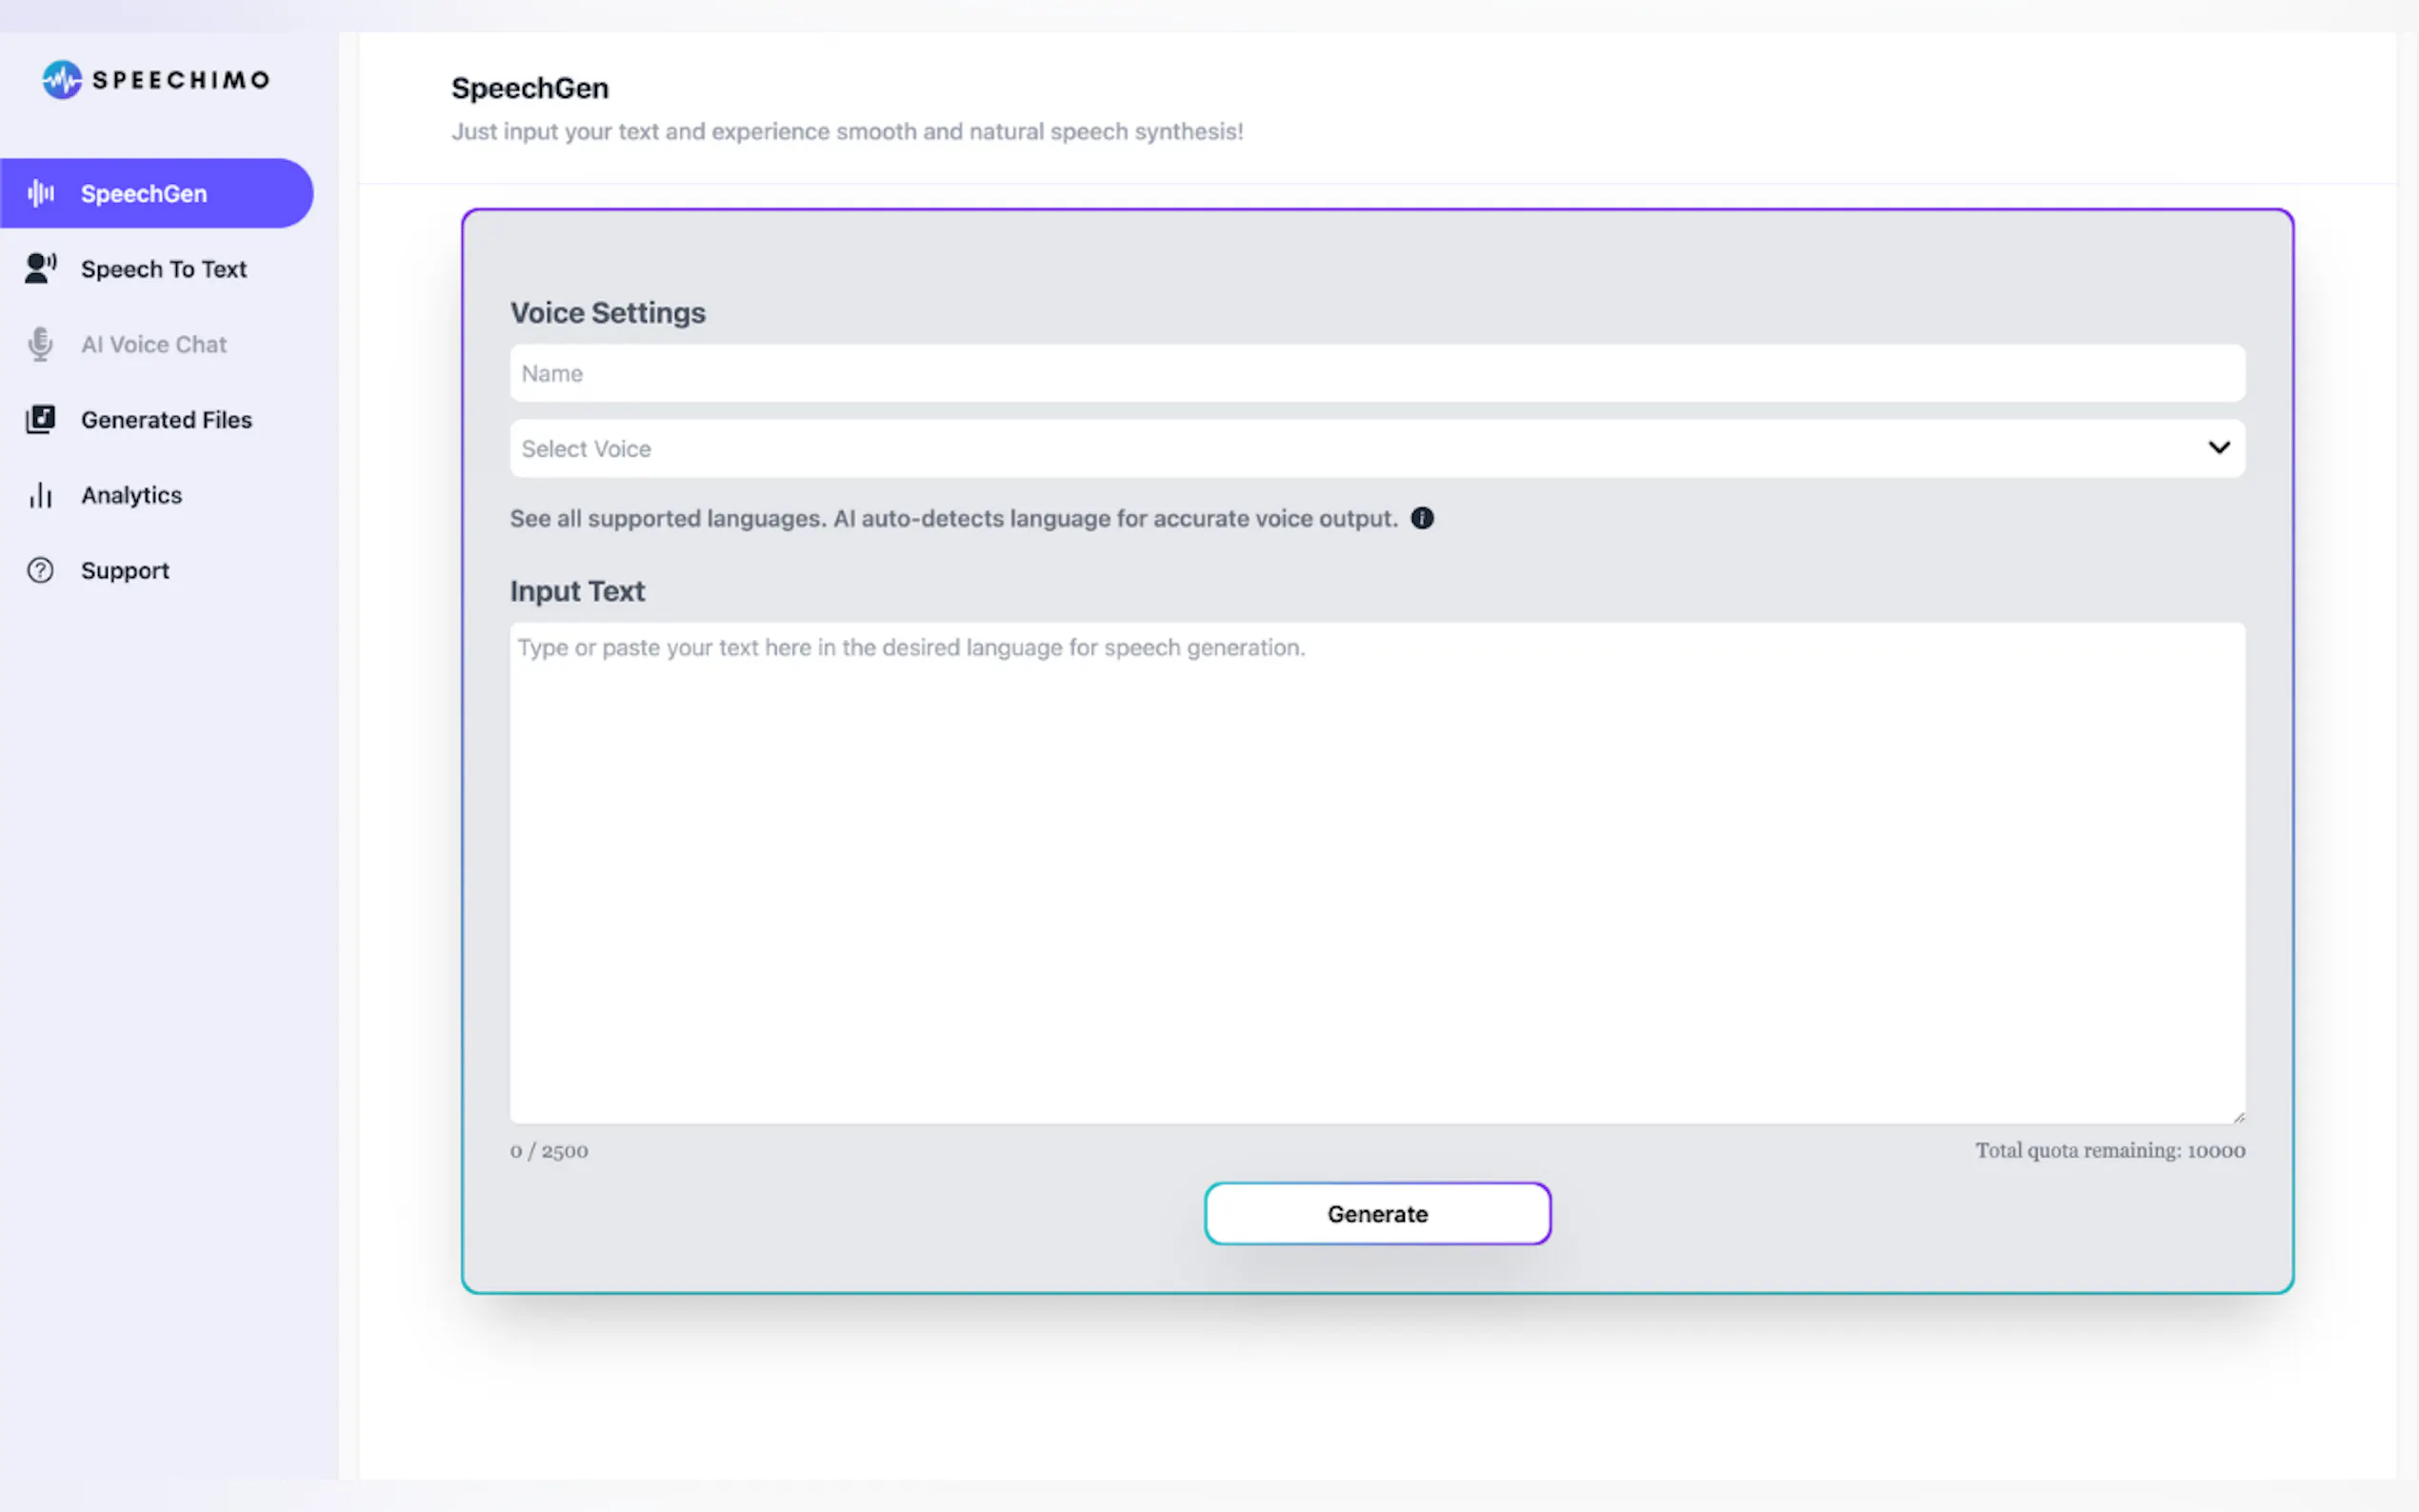Click the Name input field
The image size is (2419, 1512).
click(x=1376, y=373)
